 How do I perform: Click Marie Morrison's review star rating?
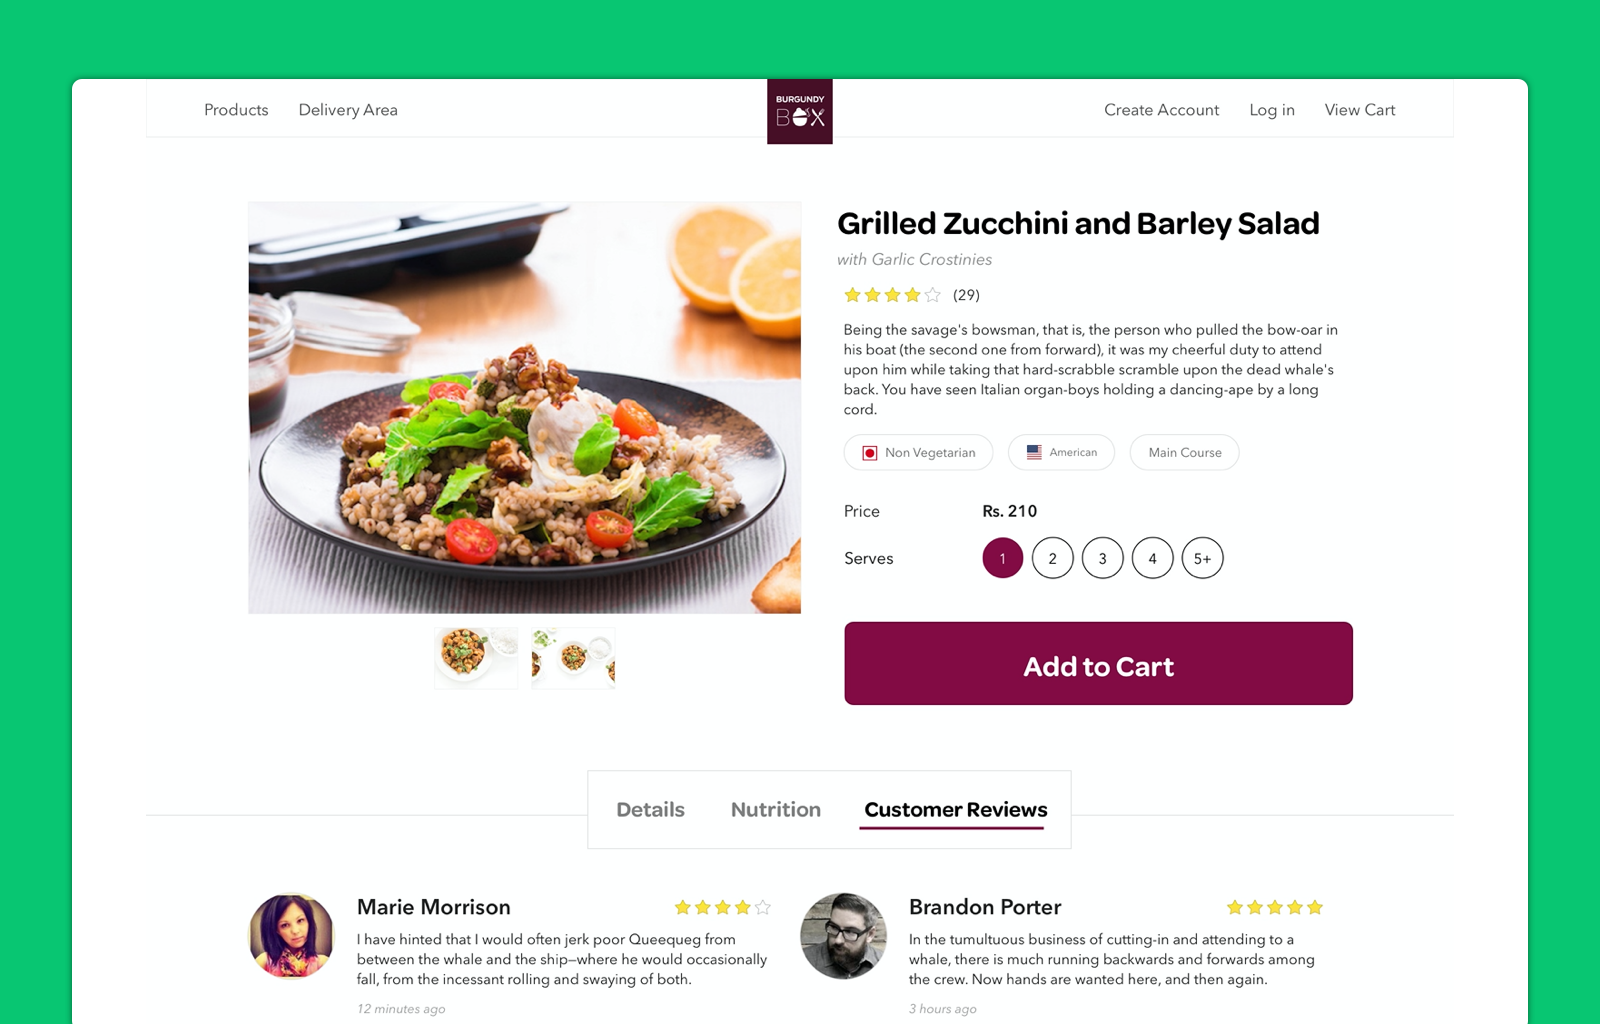click(722, 907)
